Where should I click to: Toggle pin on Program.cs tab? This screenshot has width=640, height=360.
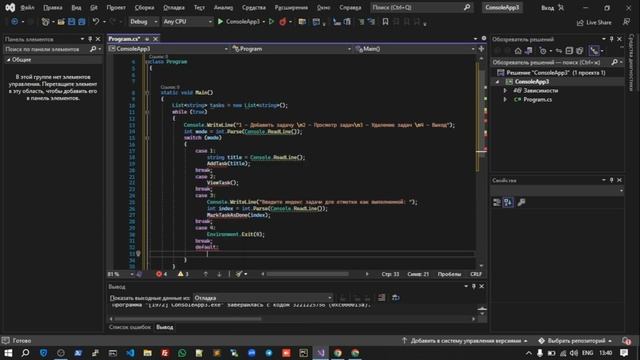147,39
